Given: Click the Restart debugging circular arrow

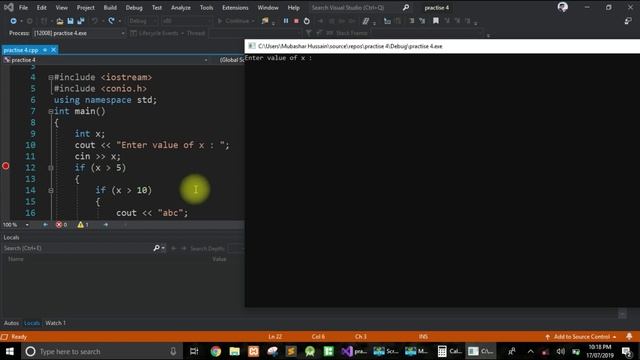Looking at the screenshot, I should 307,21.
